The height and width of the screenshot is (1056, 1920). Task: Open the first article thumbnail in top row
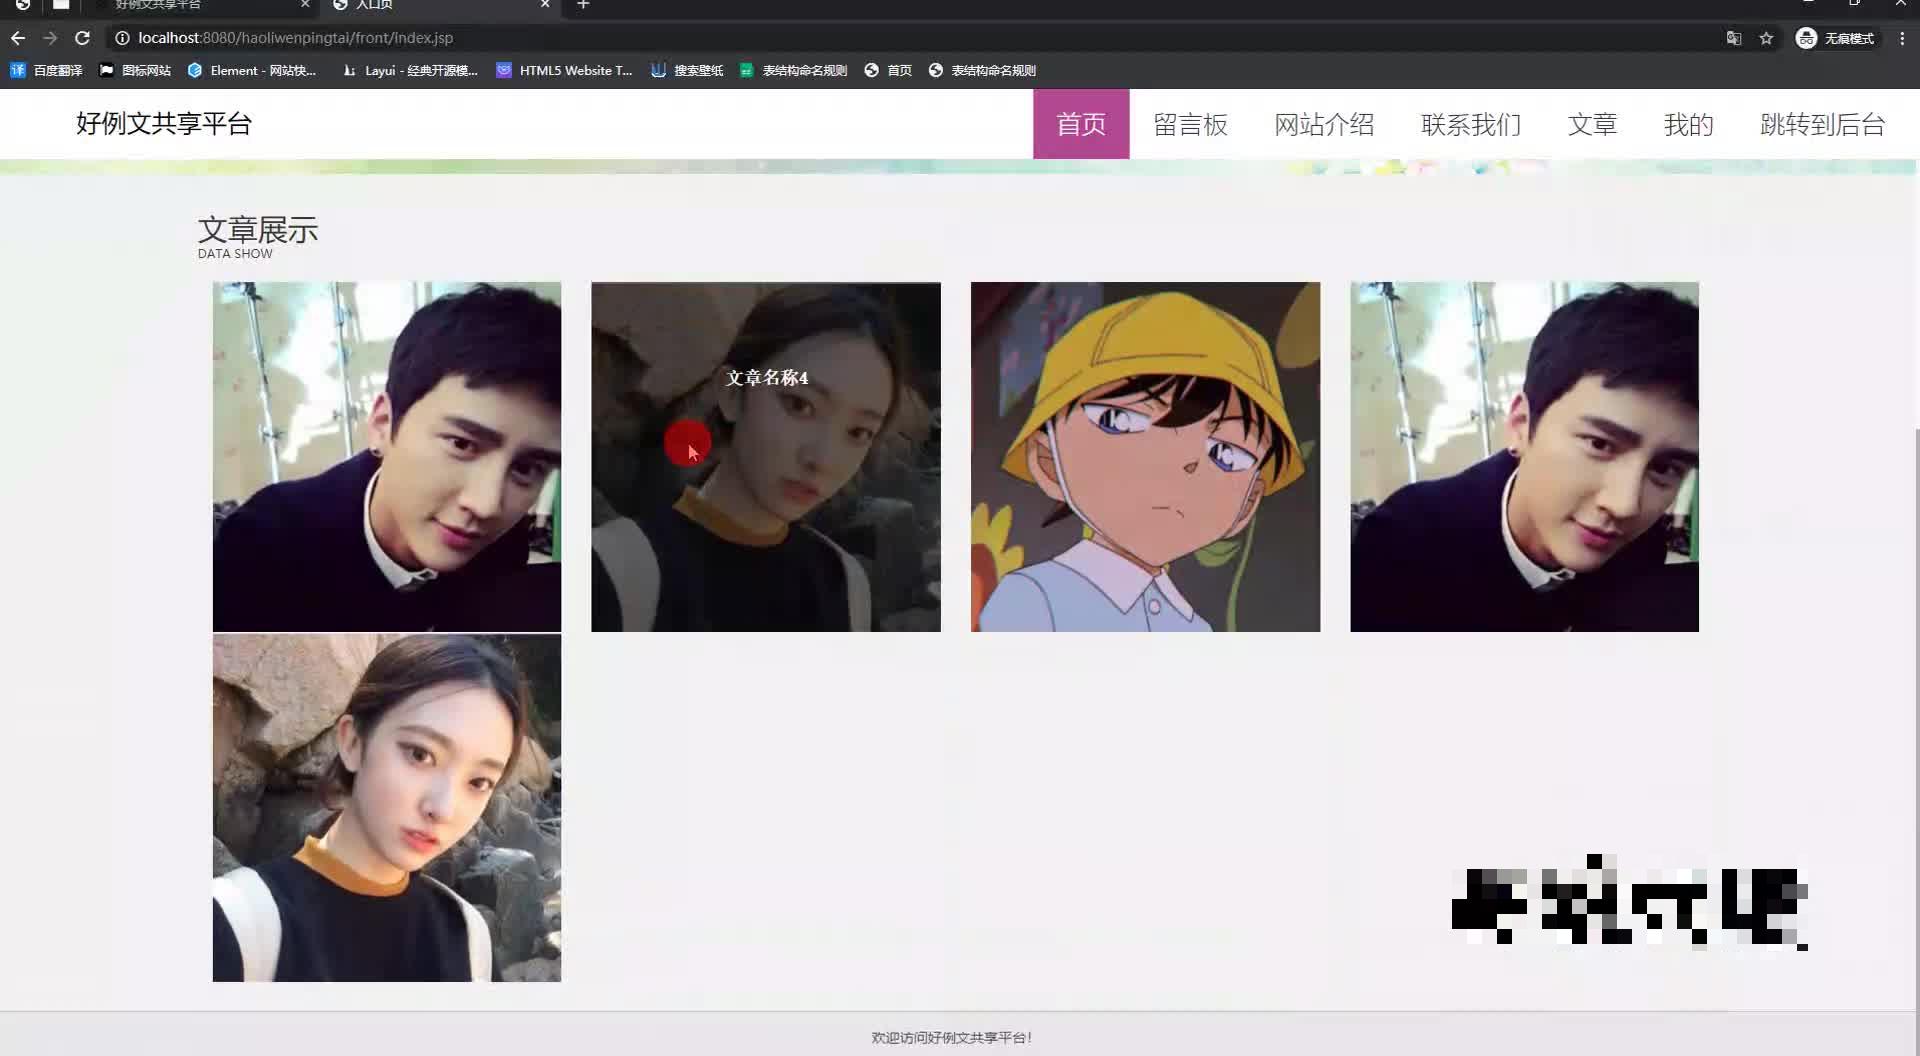click(387, 457)
